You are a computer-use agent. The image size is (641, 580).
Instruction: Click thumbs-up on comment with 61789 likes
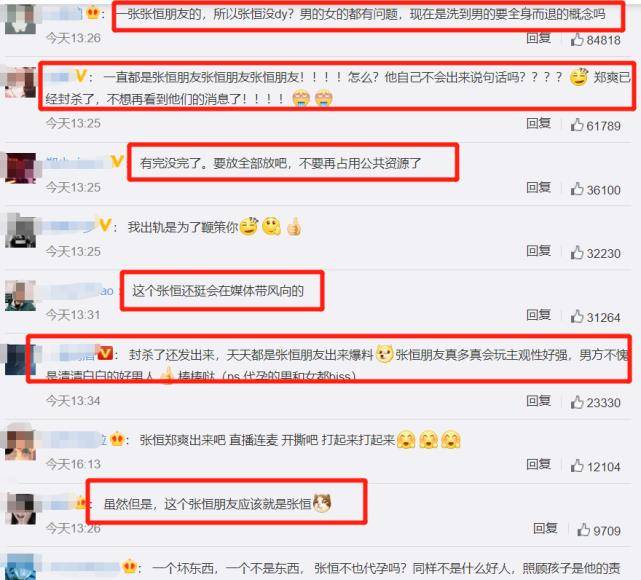[577, 125]
